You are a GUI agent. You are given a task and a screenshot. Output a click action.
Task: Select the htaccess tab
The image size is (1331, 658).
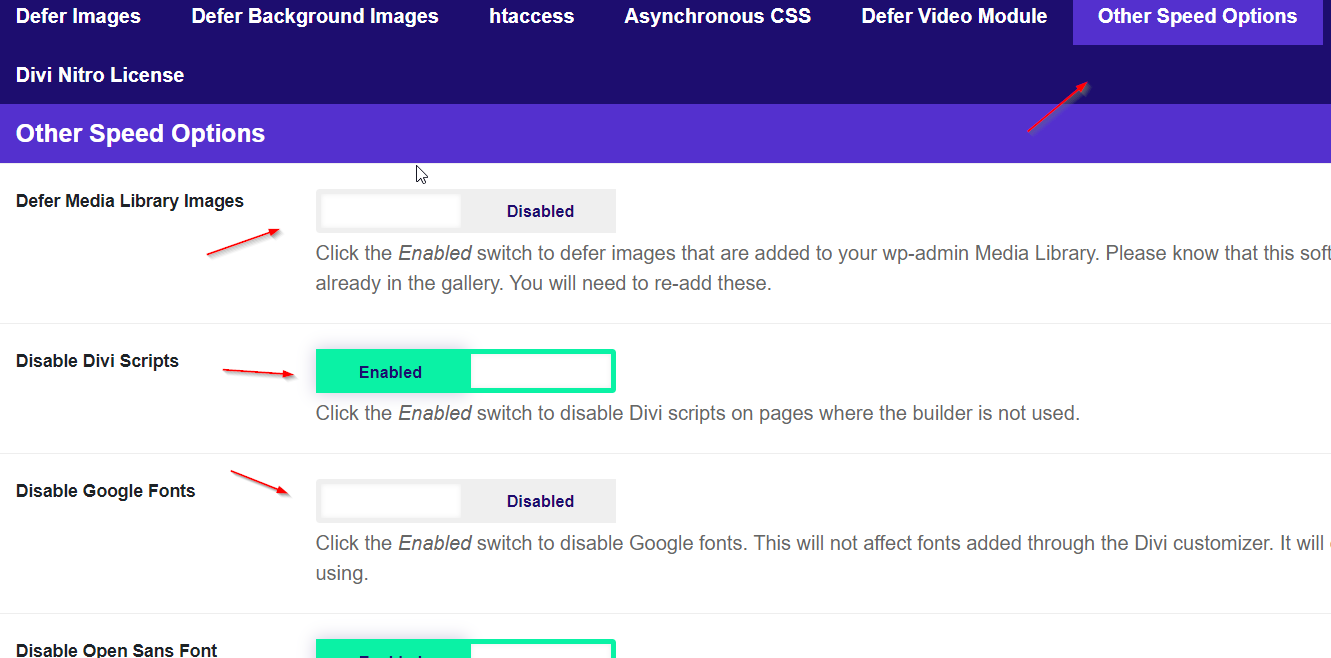(531, 16)
